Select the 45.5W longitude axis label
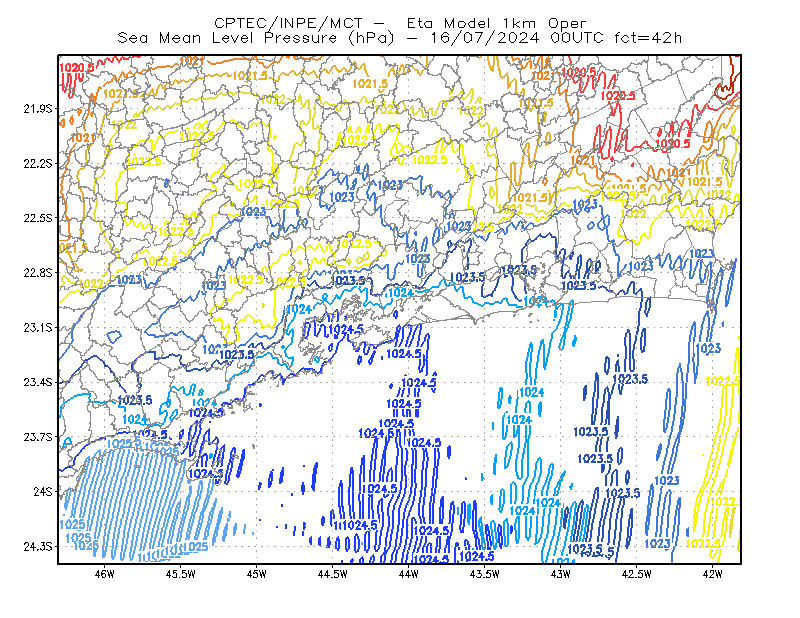The height and width of the screenshot is (618, 800). click(181, 574)
